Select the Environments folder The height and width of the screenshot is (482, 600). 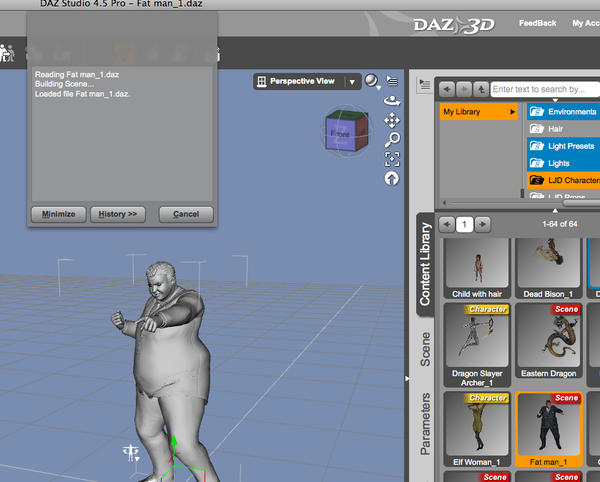click(x=563, y=111)
